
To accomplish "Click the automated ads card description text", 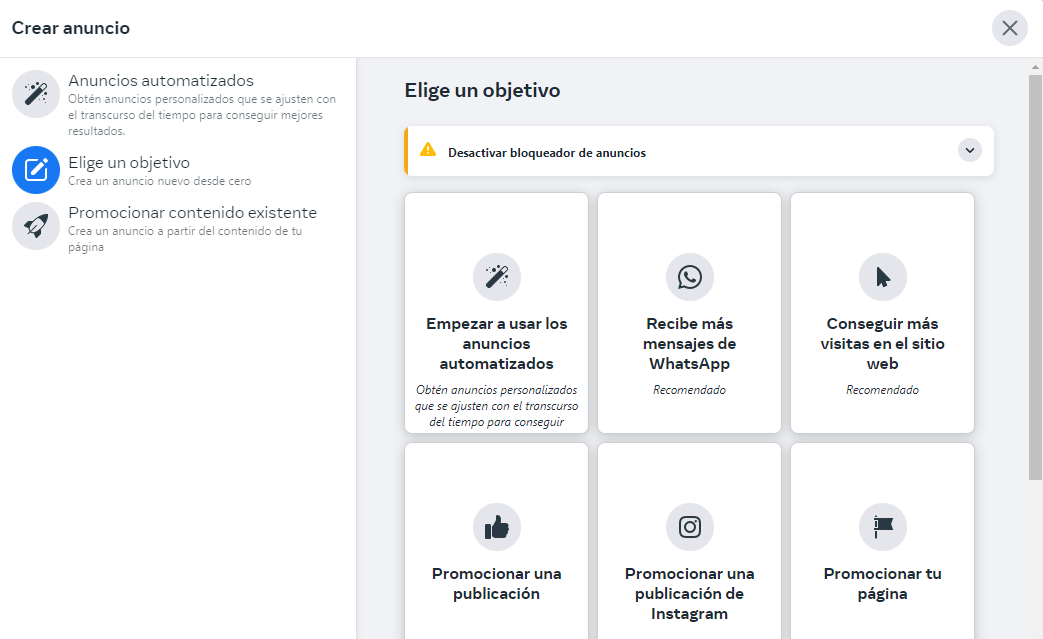I will point(497,406).
